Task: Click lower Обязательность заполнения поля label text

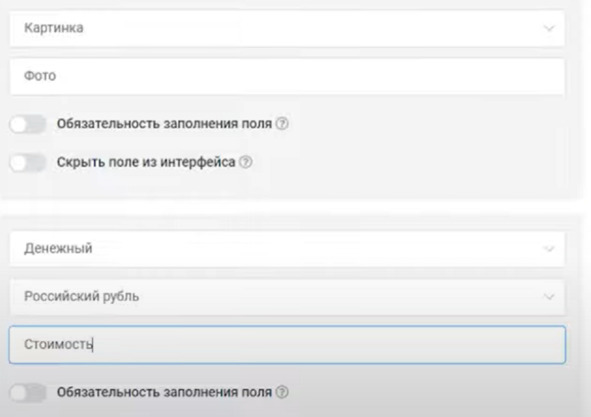Action: tap(164, 392)
